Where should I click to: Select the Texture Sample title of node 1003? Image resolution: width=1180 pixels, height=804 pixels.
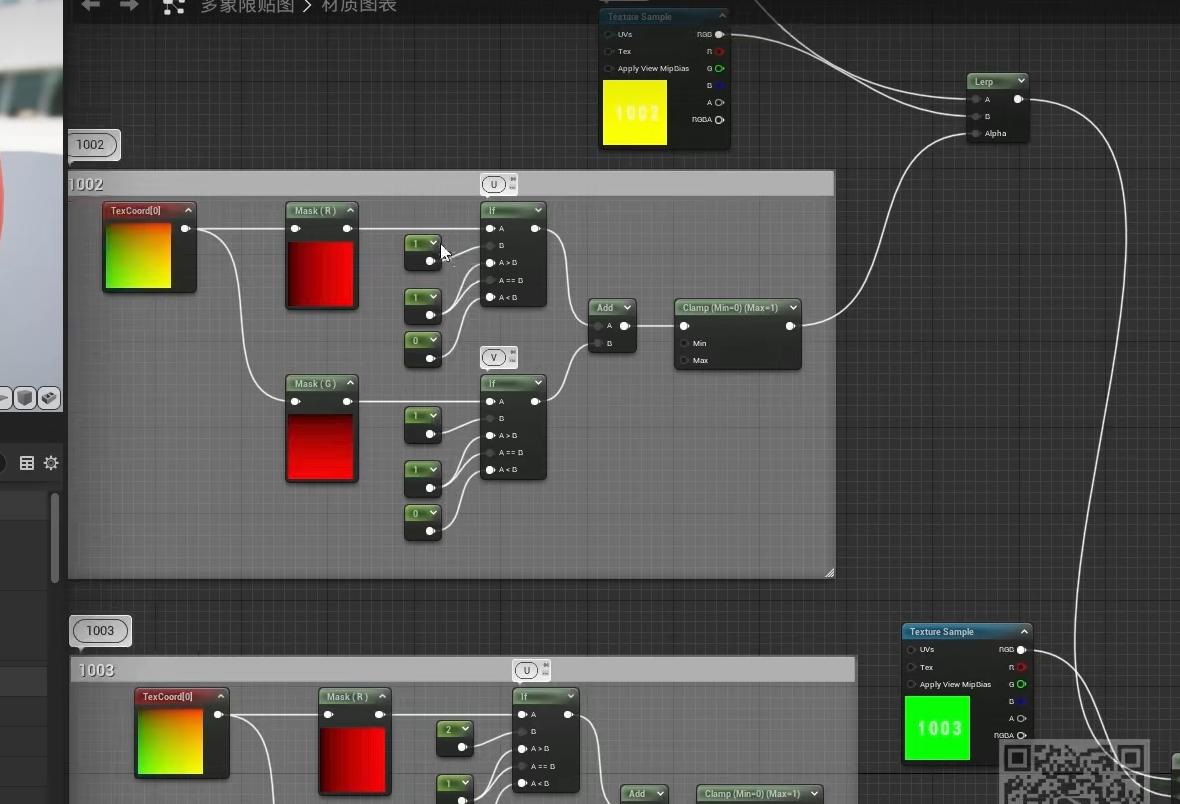click(x=941, y=632)
